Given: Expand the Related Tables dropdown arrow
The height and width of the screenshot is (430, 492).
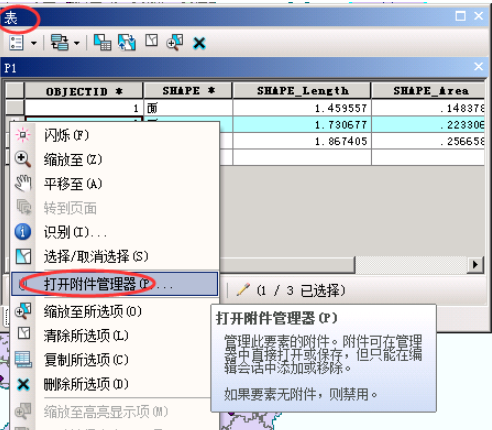Looking at the screenshot, I should (77, 43).
